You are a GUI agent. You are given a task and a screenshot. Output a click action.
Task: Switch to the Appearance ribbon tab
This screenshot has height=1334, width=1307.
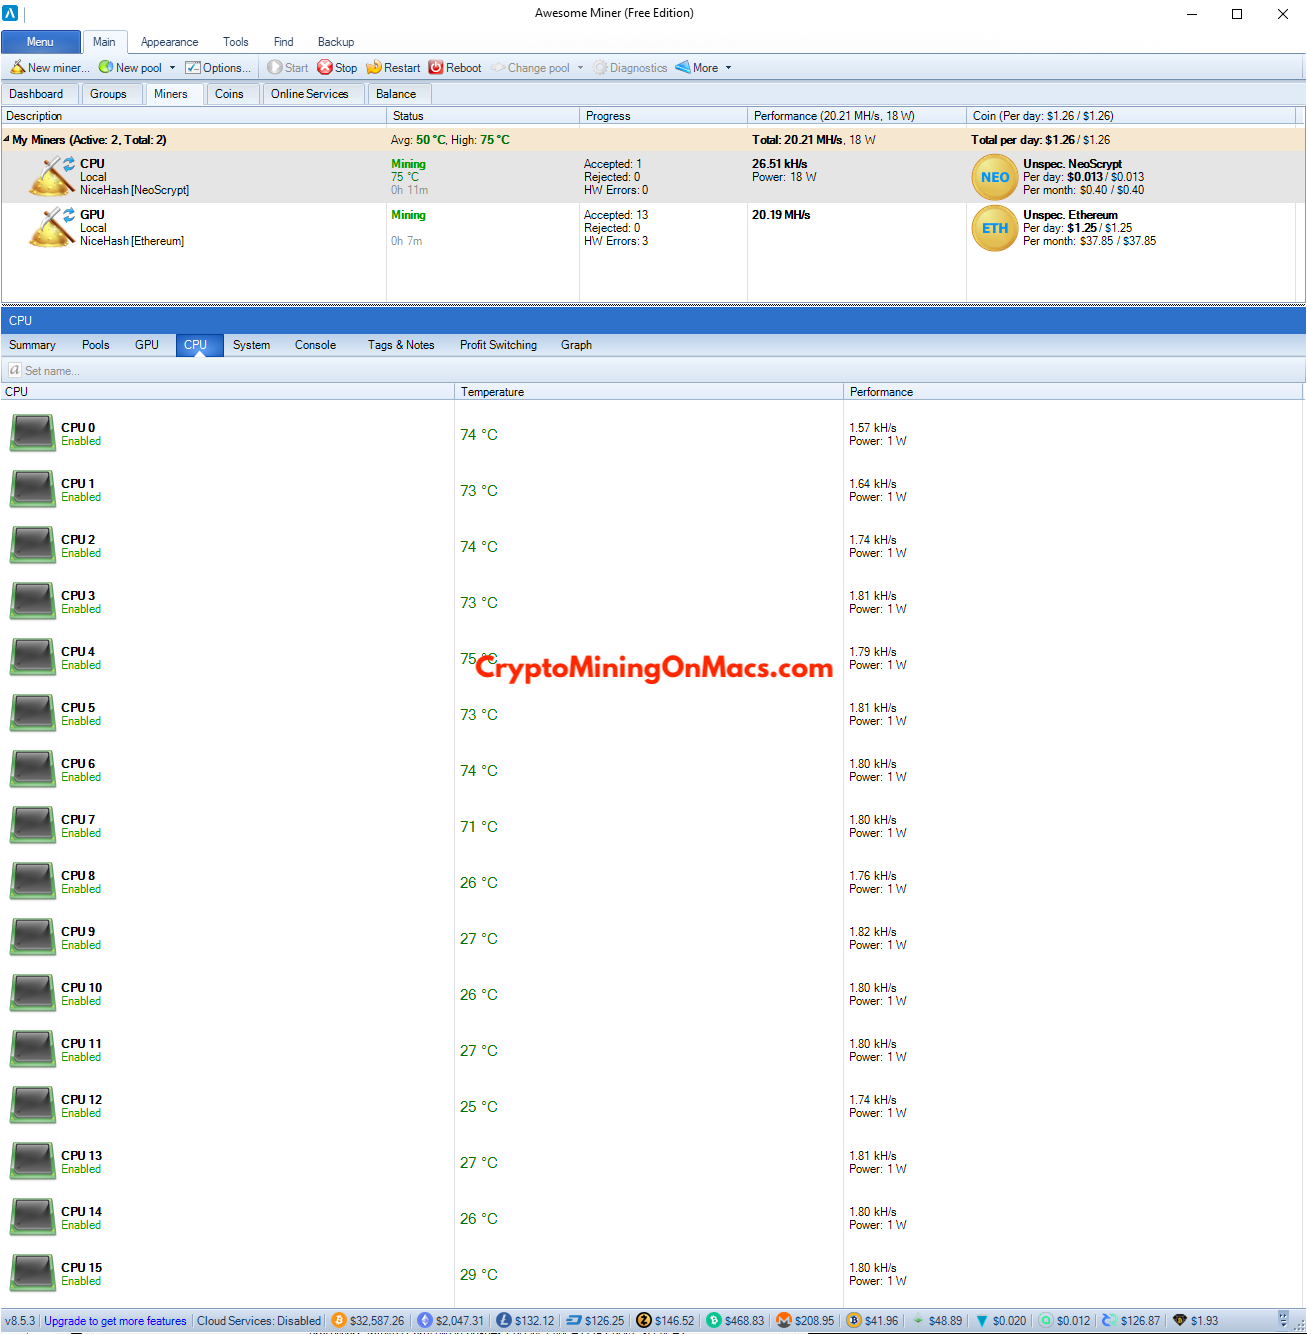[169, 42]
